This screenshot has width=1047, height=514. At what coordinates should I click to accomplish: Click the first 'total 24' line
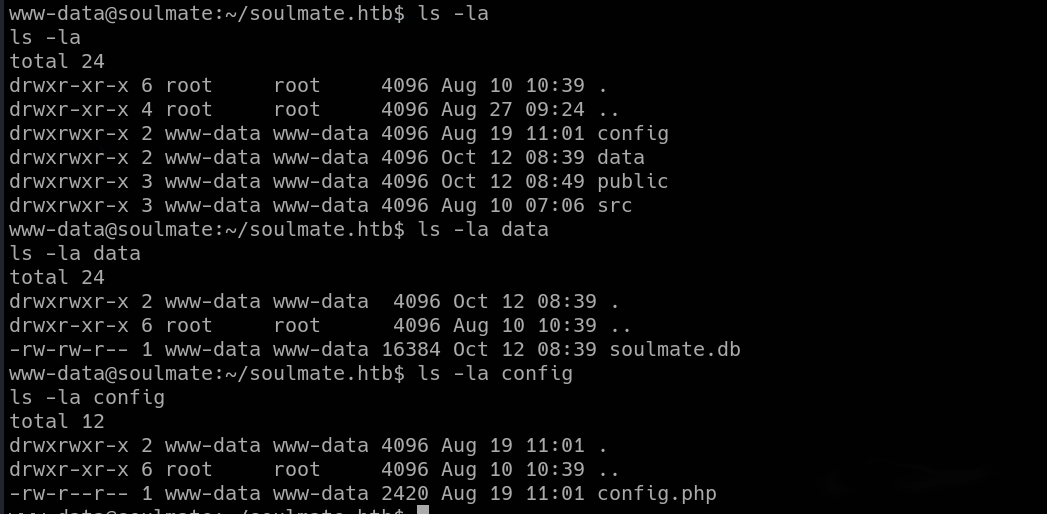(x=57, y=61)
